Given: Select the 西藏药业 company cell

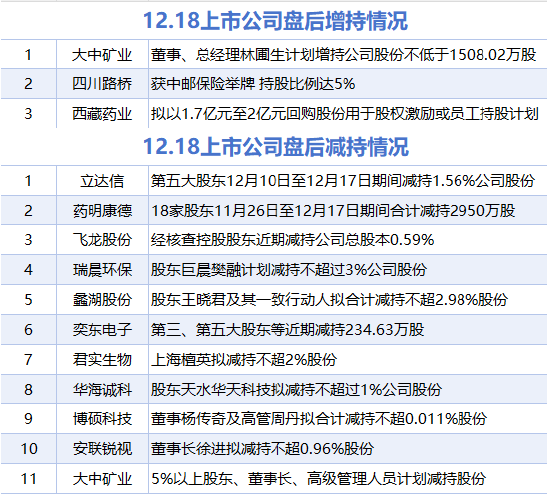Looking at the screenshot, I should (102, 114).
